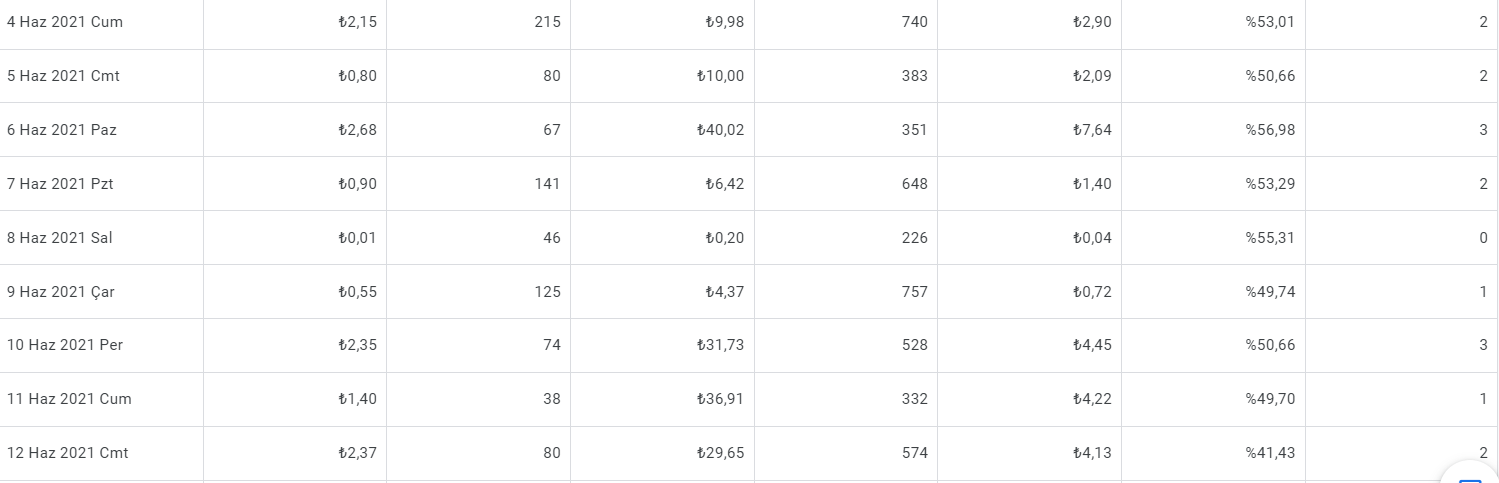The width and height of the screenshot is (1499, 483).
Task: Select the 12 Haz 2021 Cmt date cell
Action: tap(101, 453)
